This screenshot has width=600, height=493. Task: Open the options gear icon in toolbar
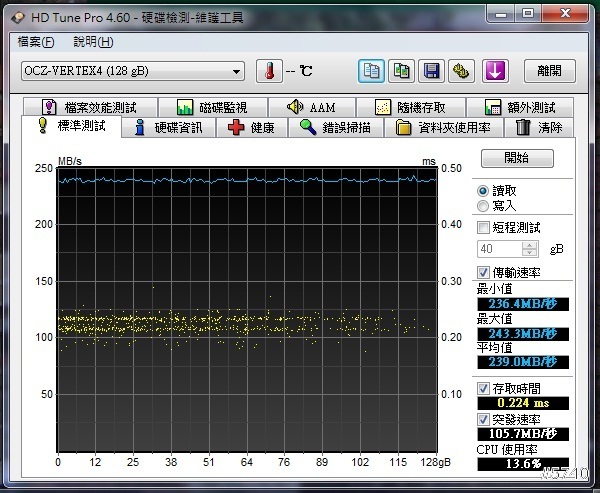[461, 71]
